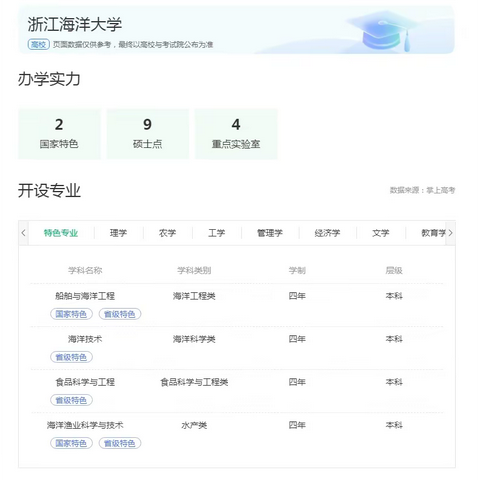Open the 管理学 tab
Viewport: 480px width, 480px height.
[x=270, y=233]
